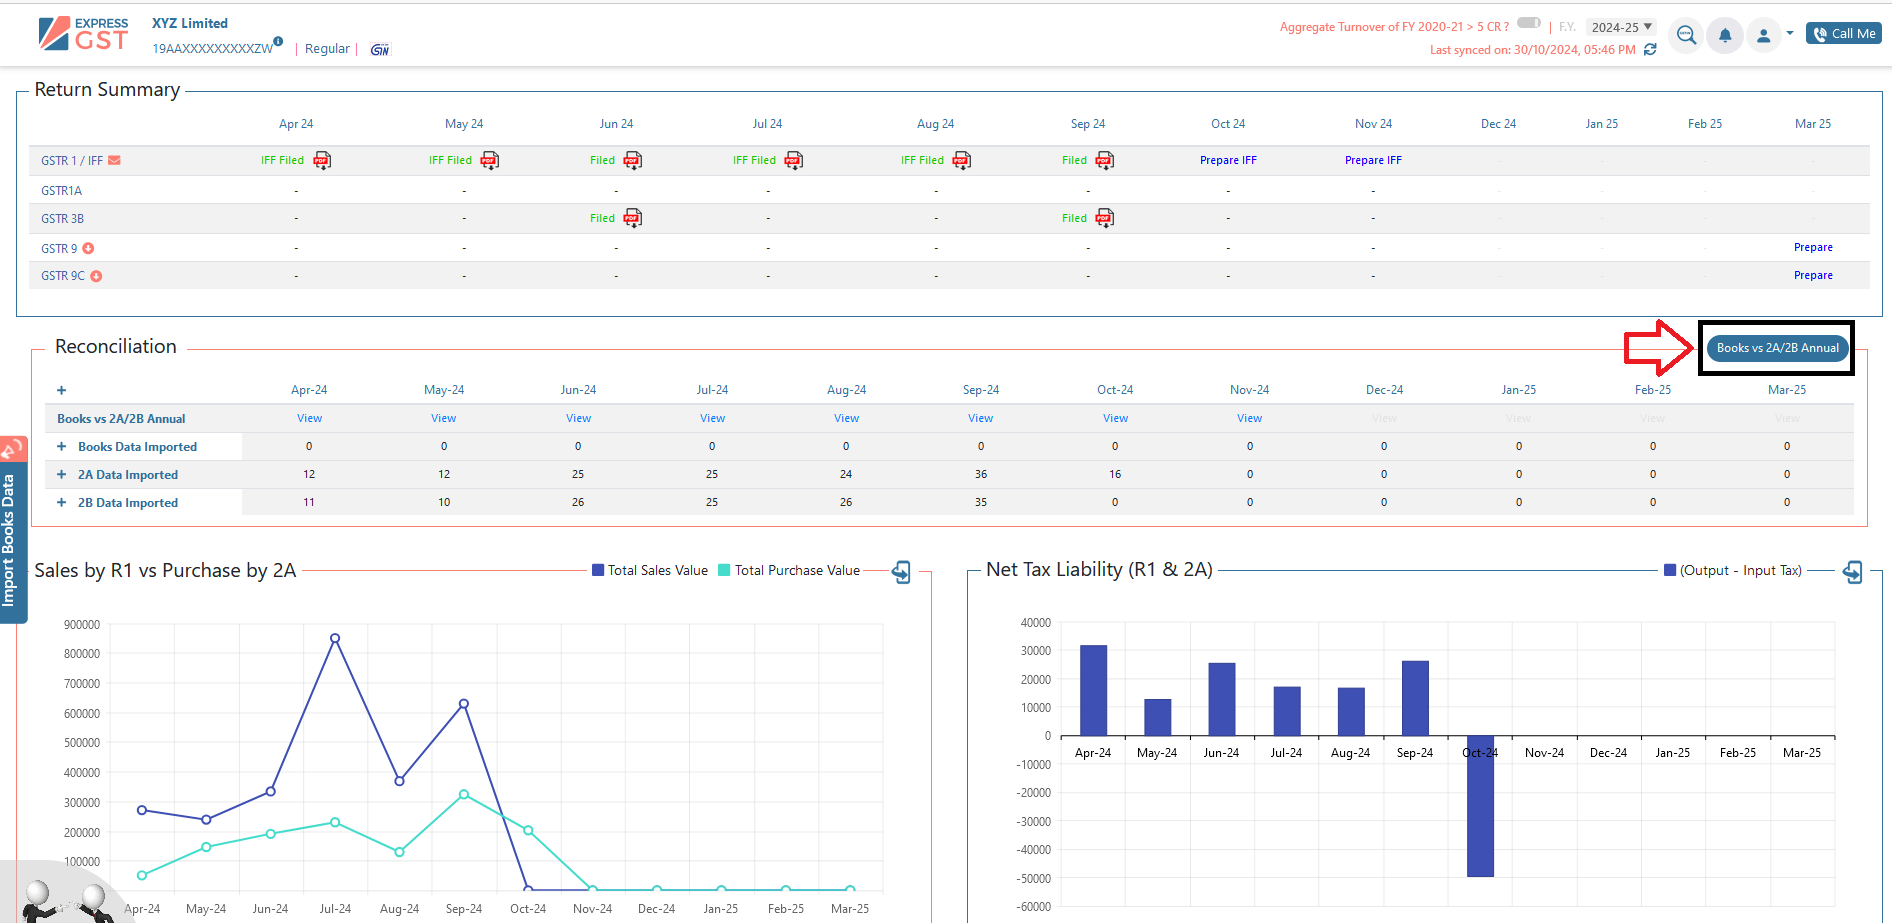This screenshot has height=923, width=1892.
Task: Click Prepare link in GSTR 9C row
Action: [x=1813, y=275]
